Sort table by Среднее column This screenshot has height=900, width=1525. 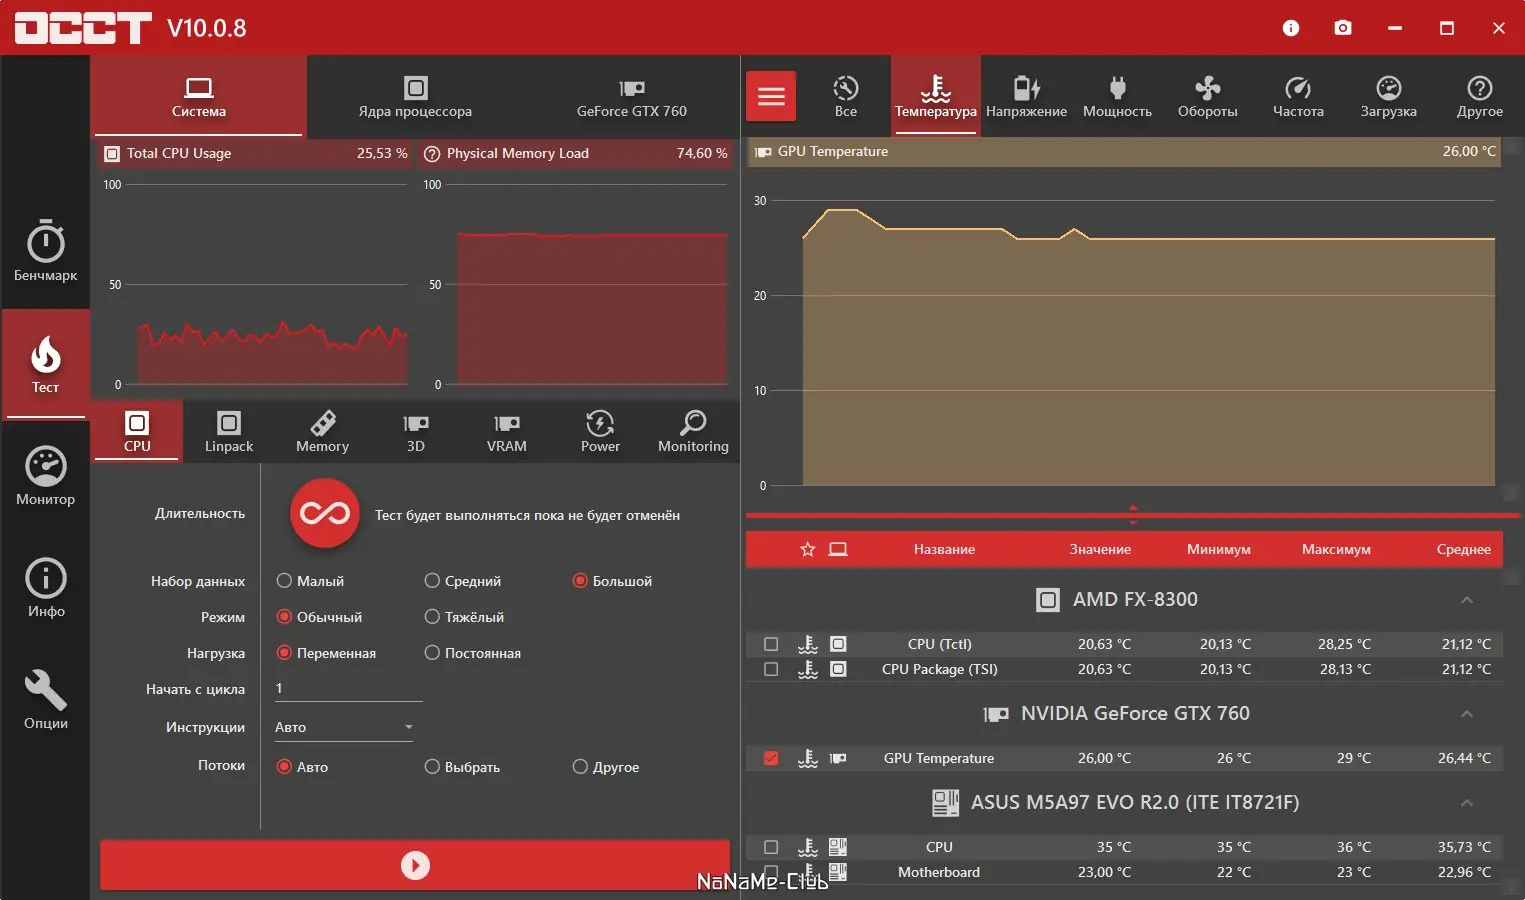point(1464,549)
